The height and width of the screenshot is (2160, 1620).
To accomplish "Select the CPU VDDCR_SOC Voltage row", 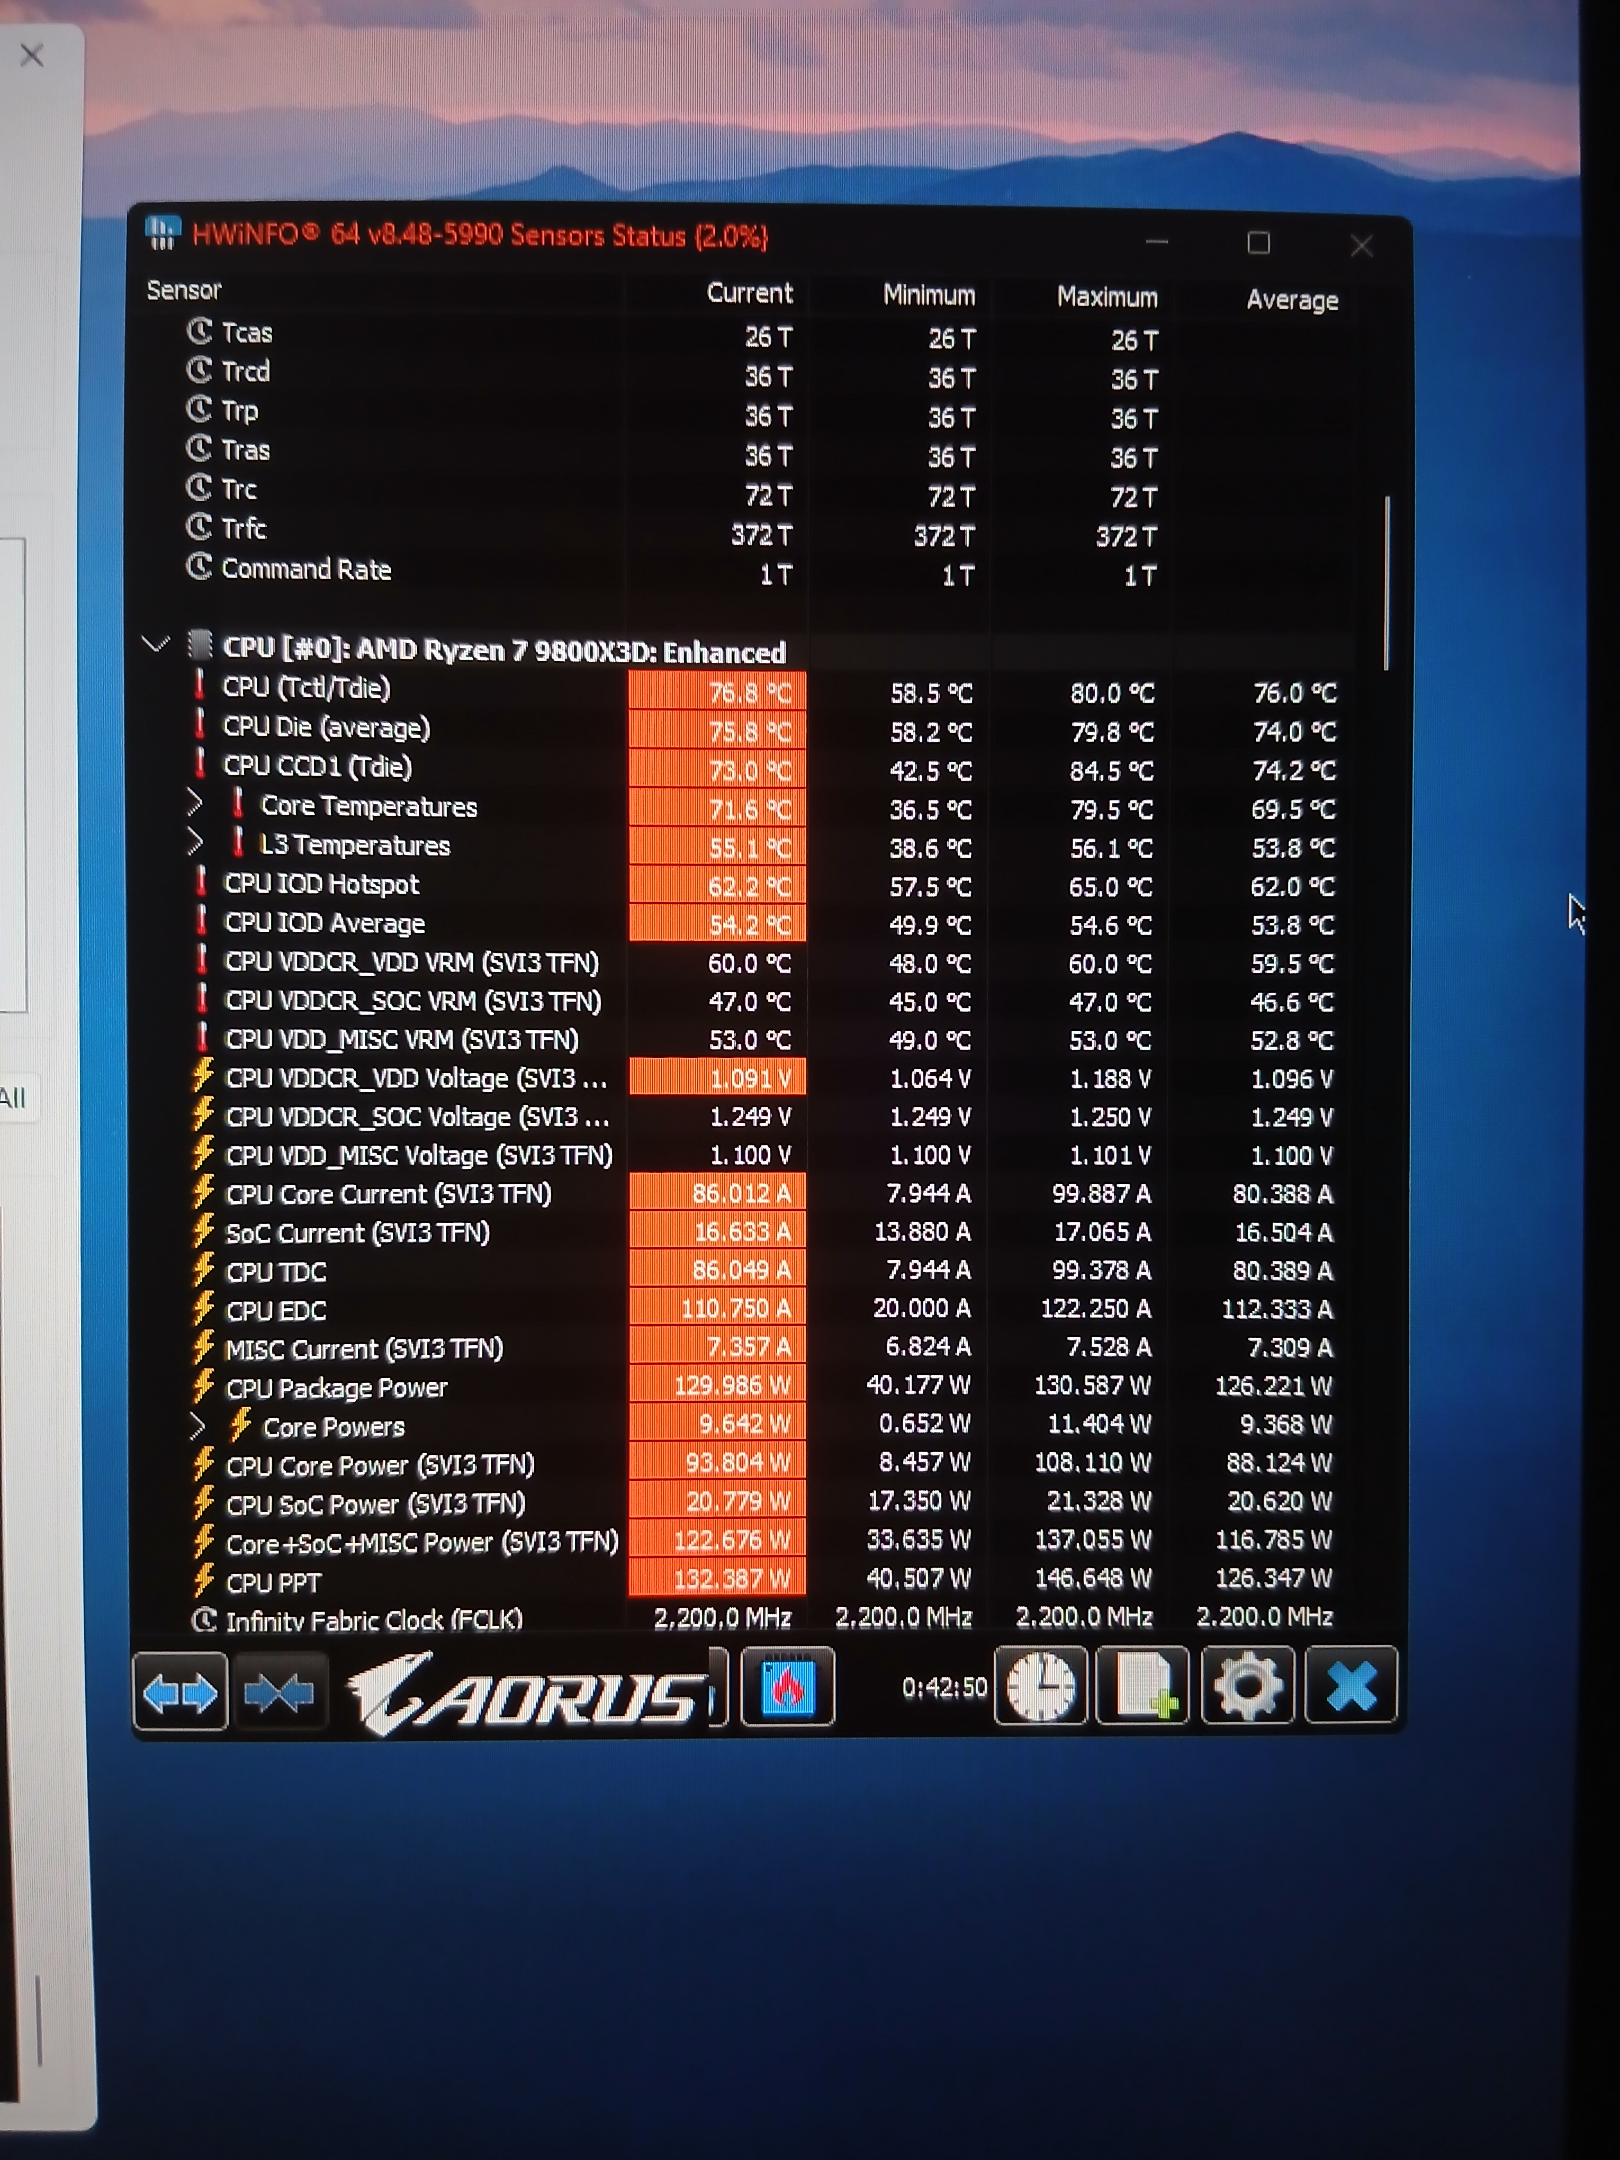I will click(765, 1117).
